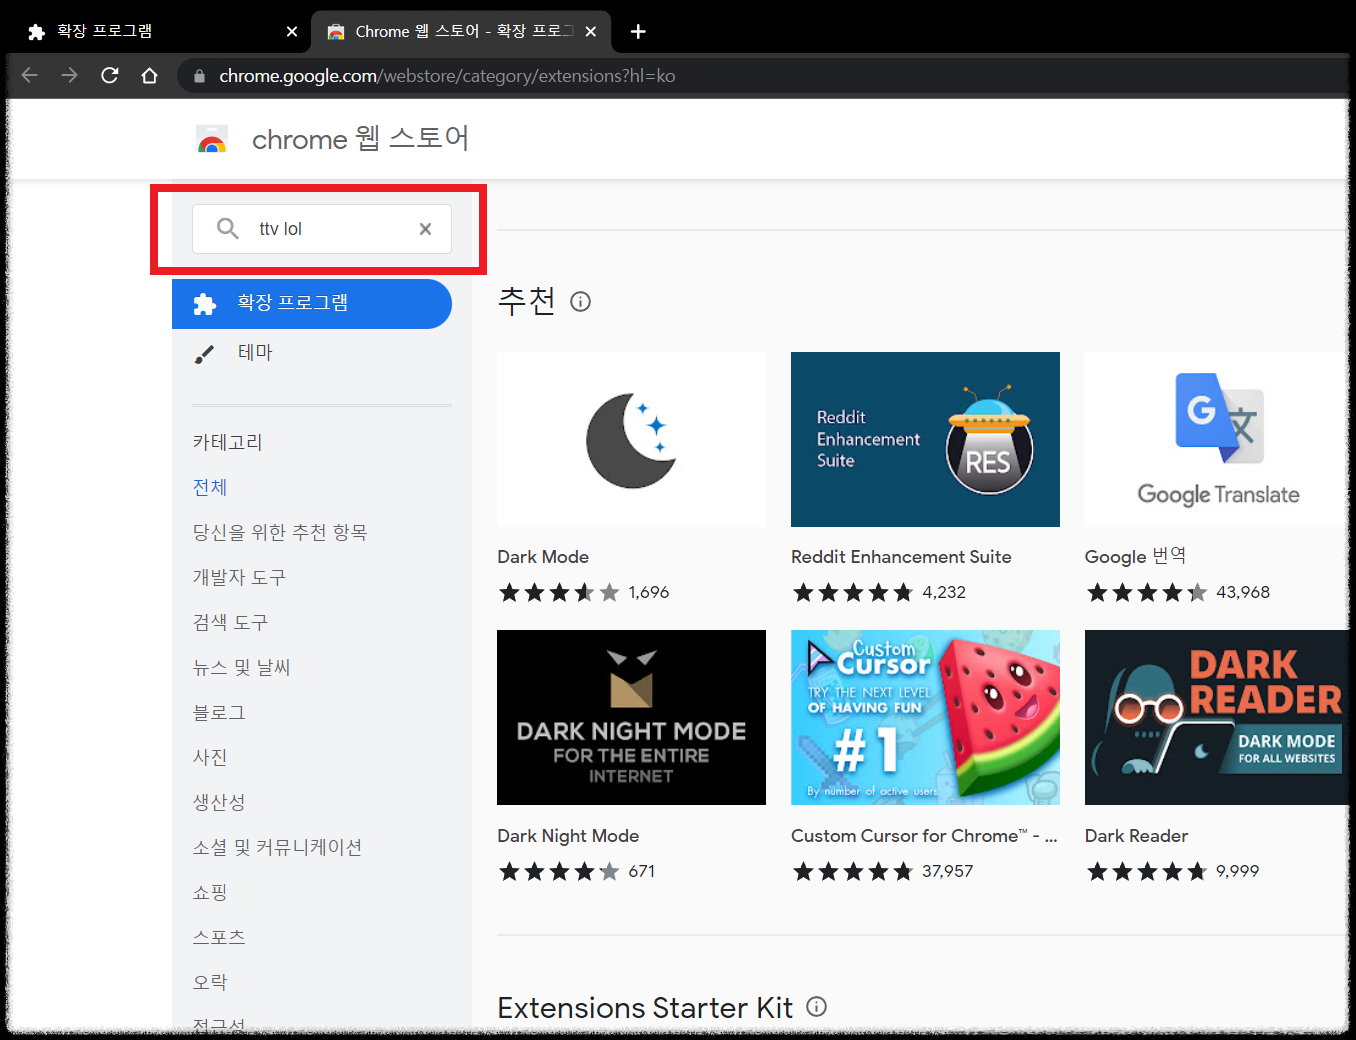Reload the web store page

coord(110,75)
